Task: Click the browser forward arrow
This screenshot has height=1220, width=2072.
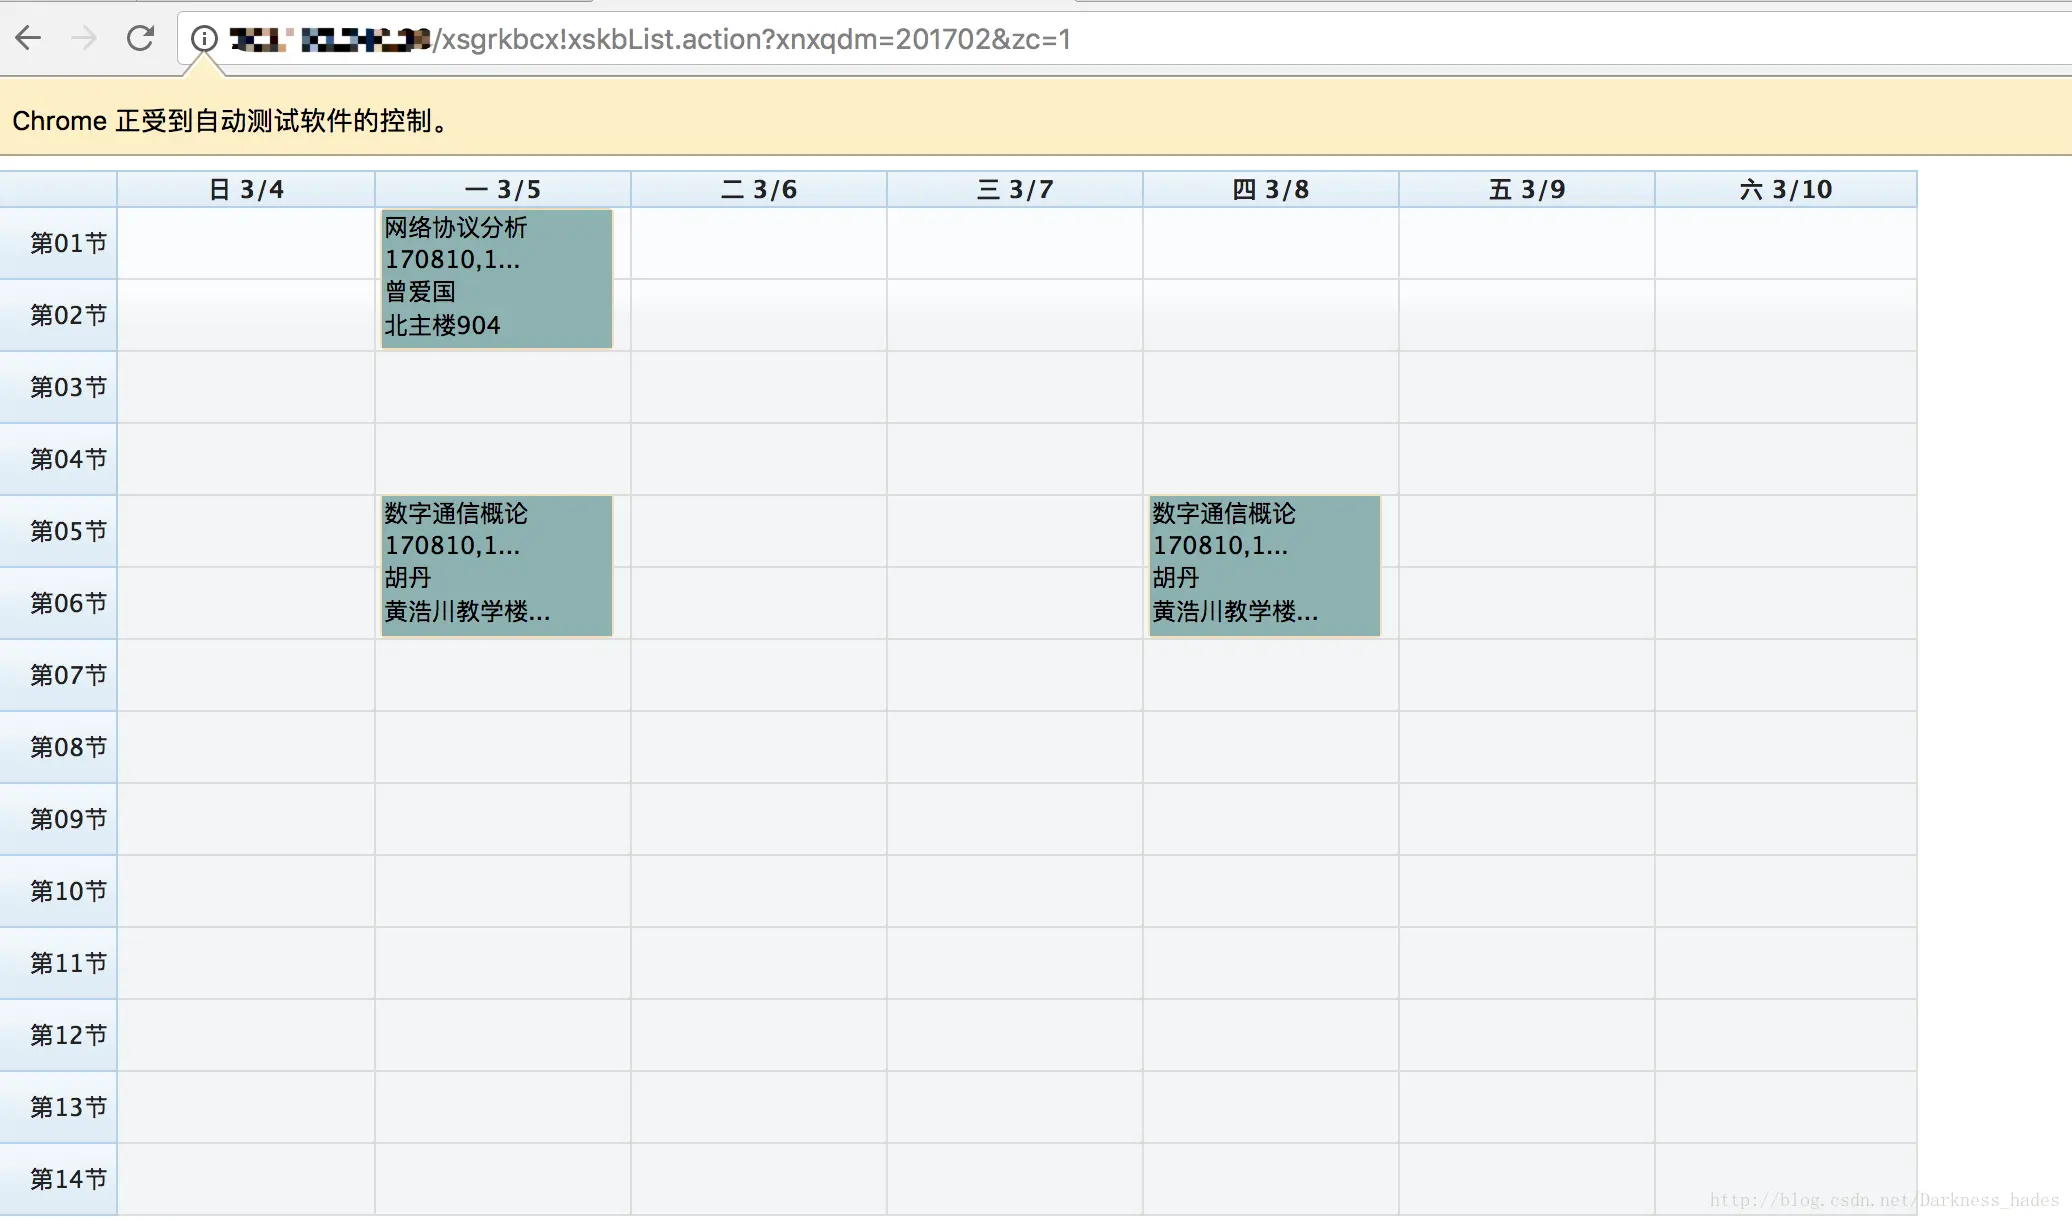Action: click(85, 39)
